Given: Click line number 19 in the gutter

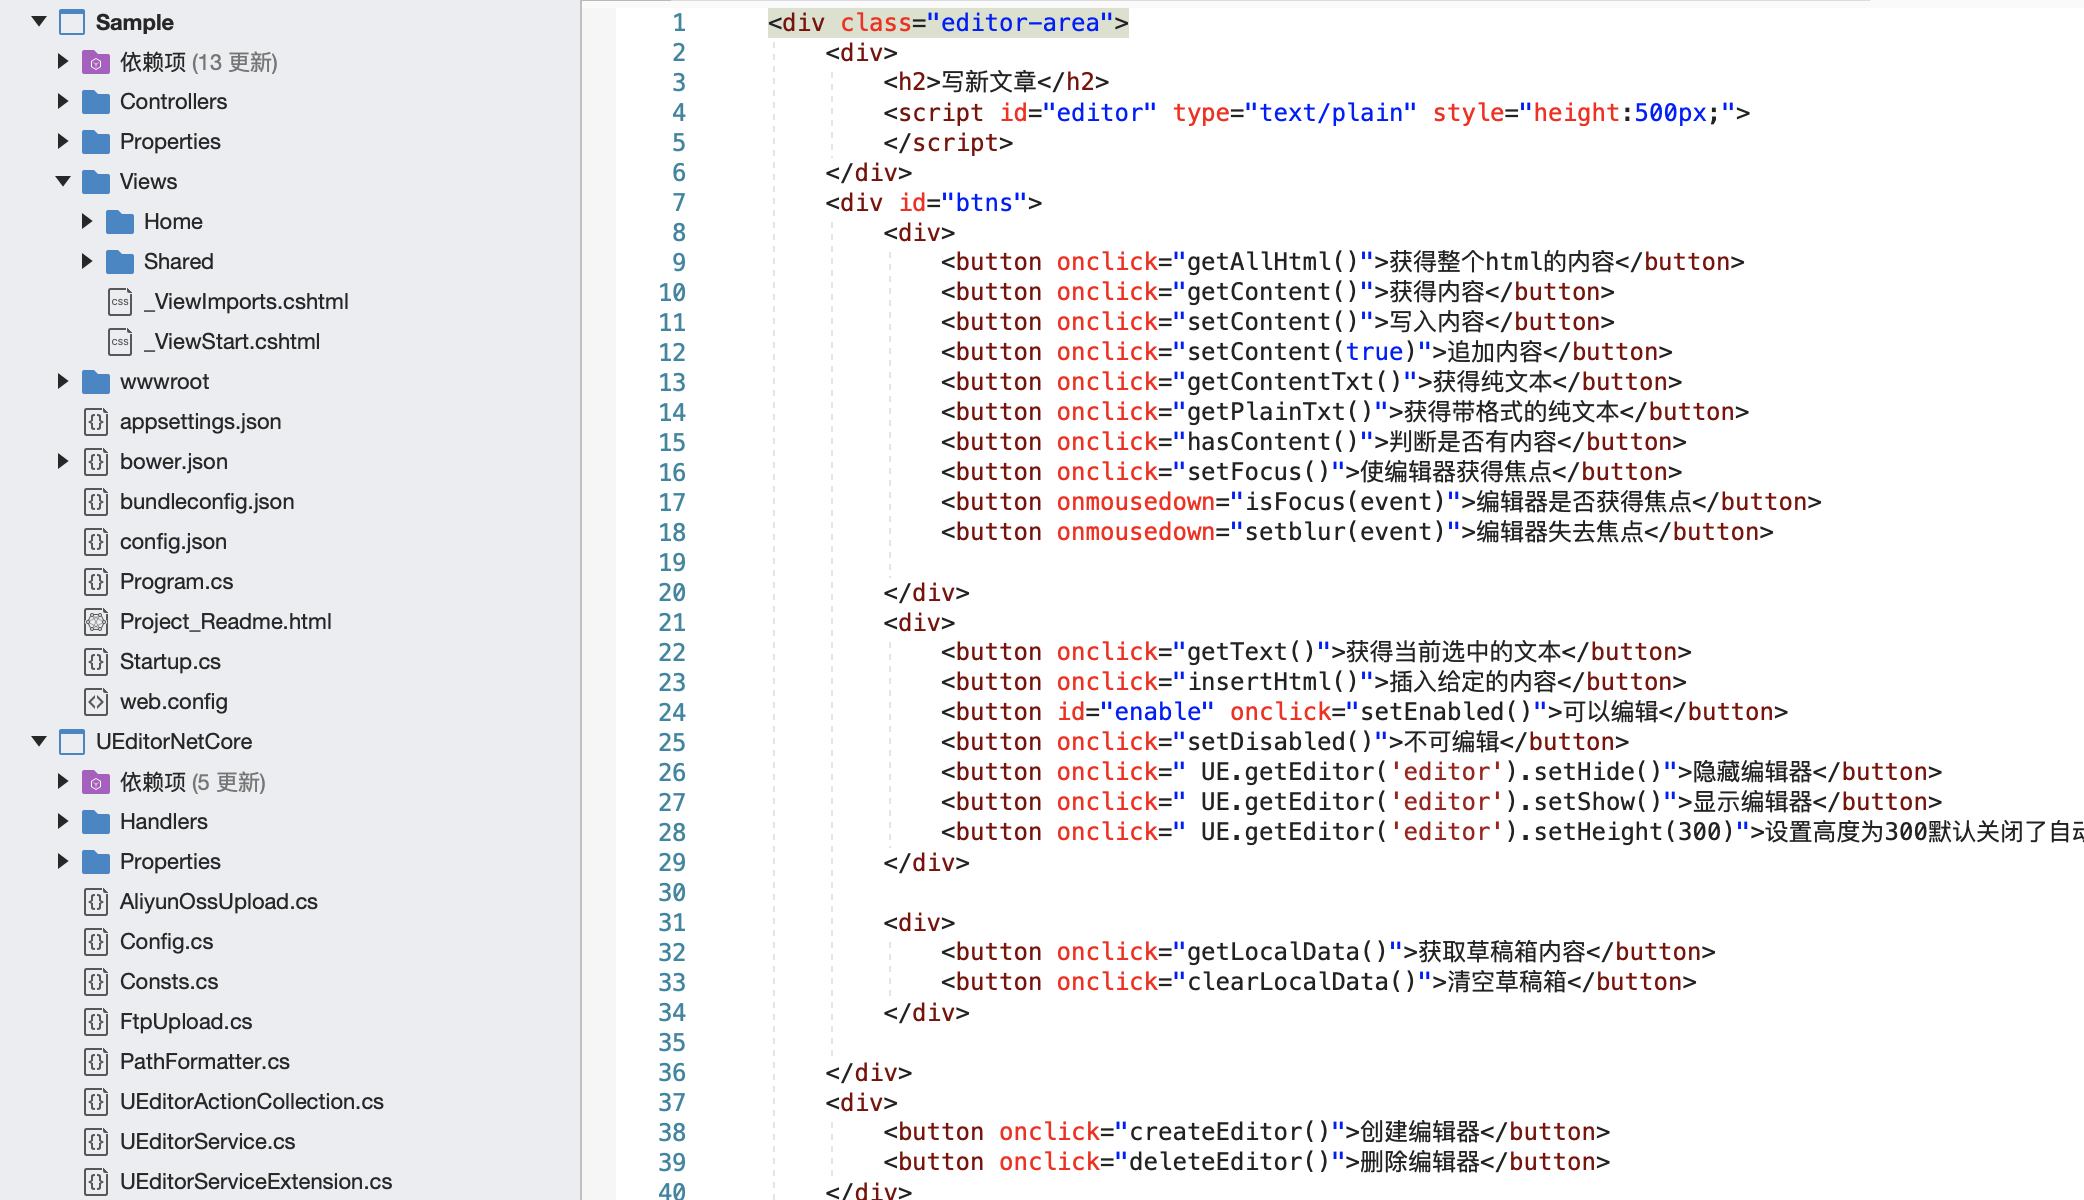Looking at the screenshot, I should point(672,563).
